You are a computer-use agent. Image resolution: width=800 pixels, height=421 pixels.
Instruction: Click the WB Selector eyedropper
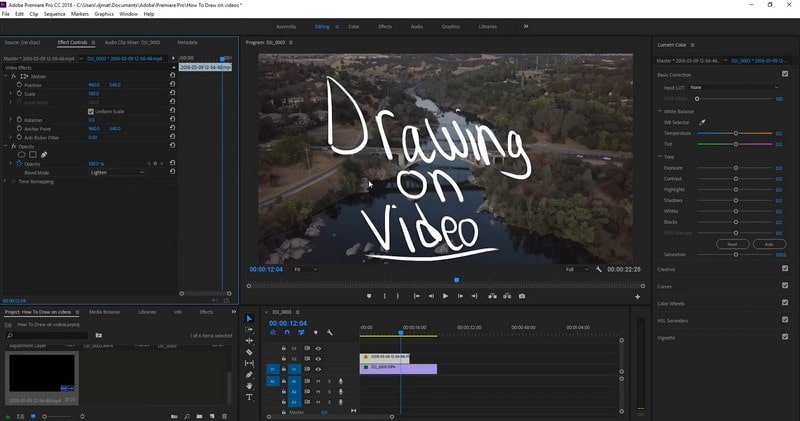(x=702, y=121)
